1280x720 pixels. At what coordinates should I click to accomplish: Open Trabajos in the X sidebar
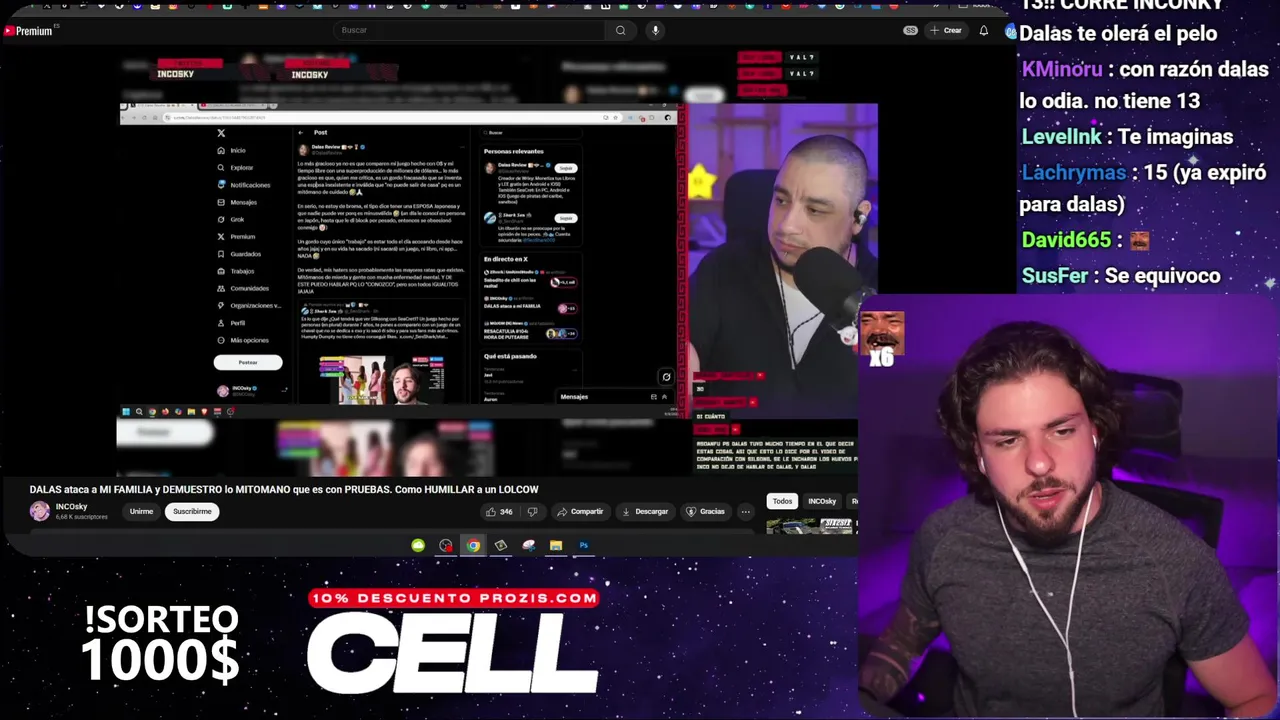236,271
